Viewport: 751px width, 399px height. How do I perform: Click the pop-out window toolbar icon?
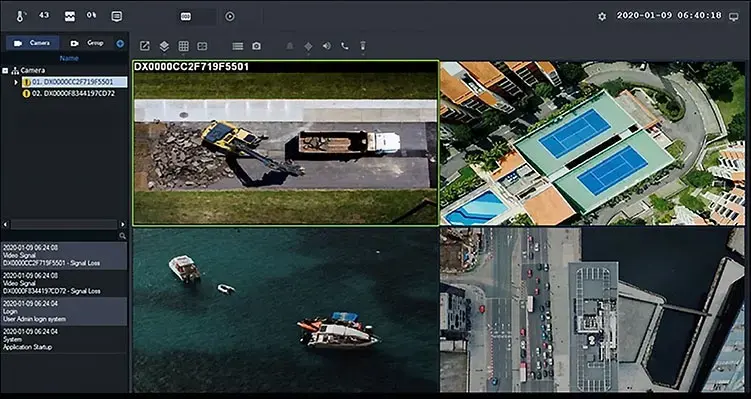(x=145, y=46)
